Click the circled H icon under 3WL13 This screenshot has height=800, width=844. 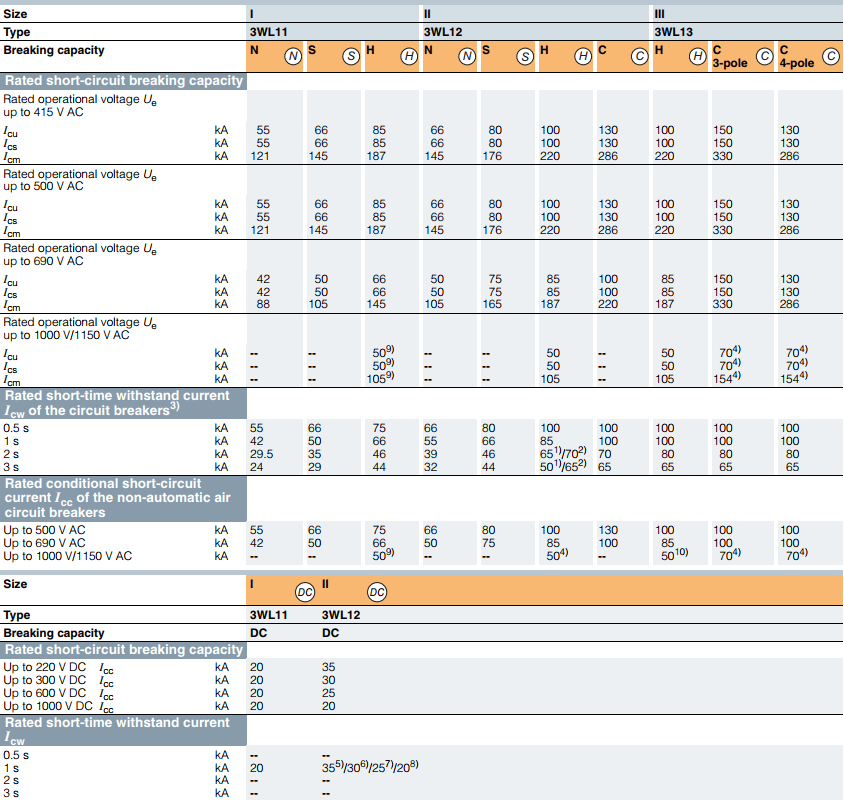[698, 57]
